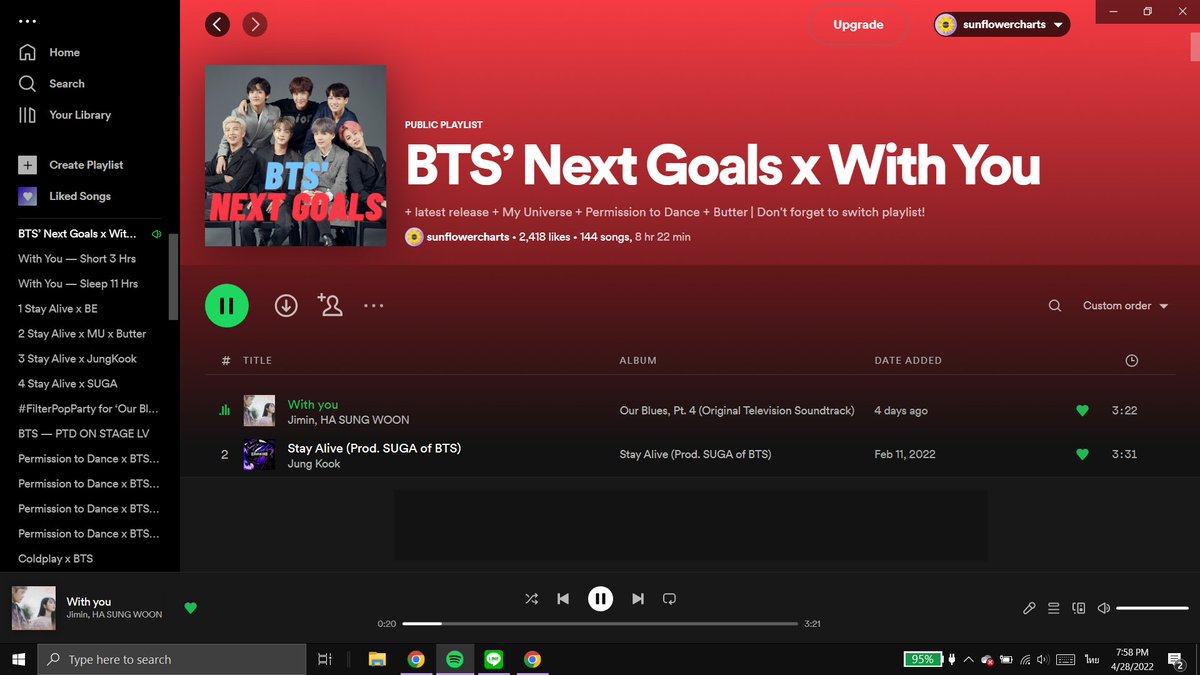Image resolution: width=1200 pixels, height=675 pixels.
Task: Open the Custom order sort dropdown
Action: click(1125, 306)
